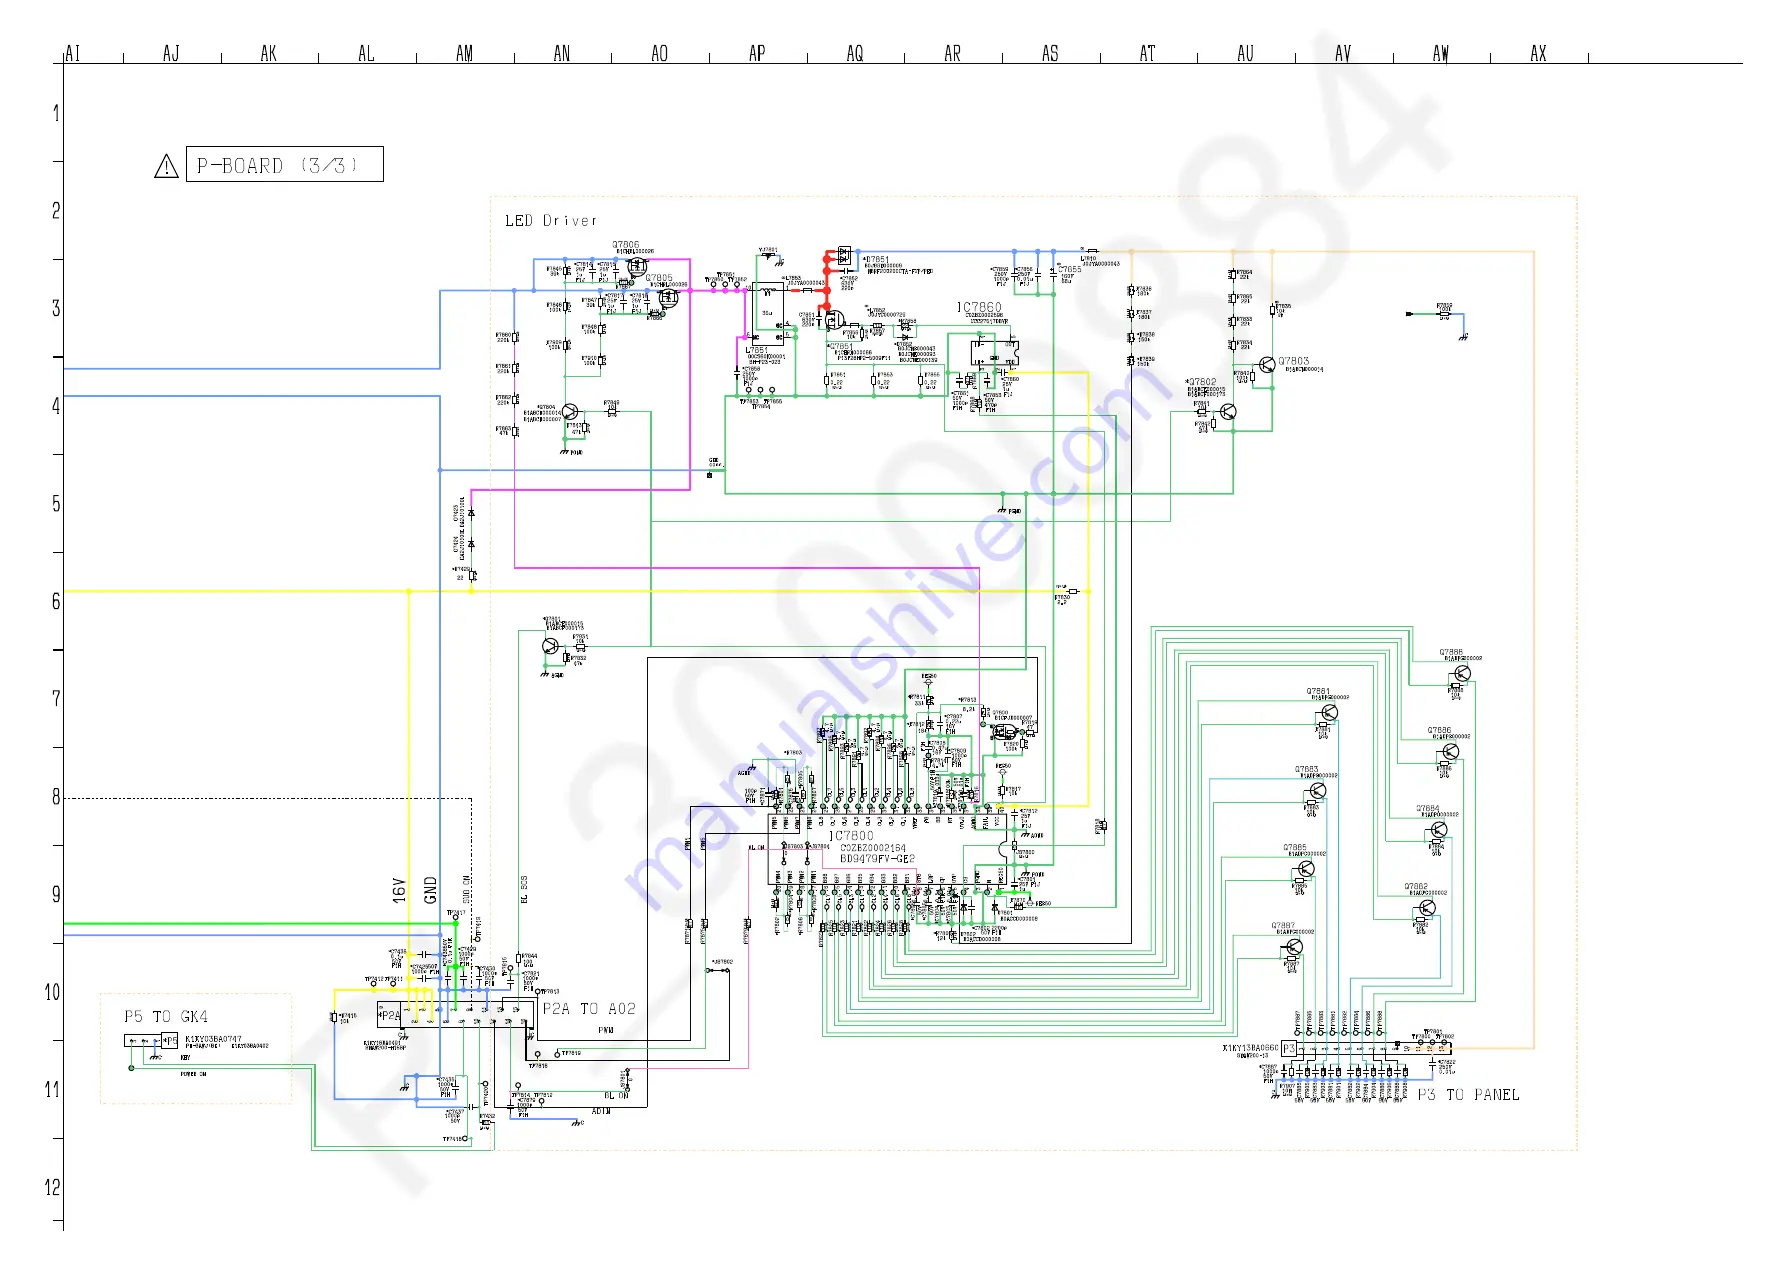Viewport: 1787px width, 1263px height.
Task: Click the TP7819 test point
Action: (x=557, y=1054)
